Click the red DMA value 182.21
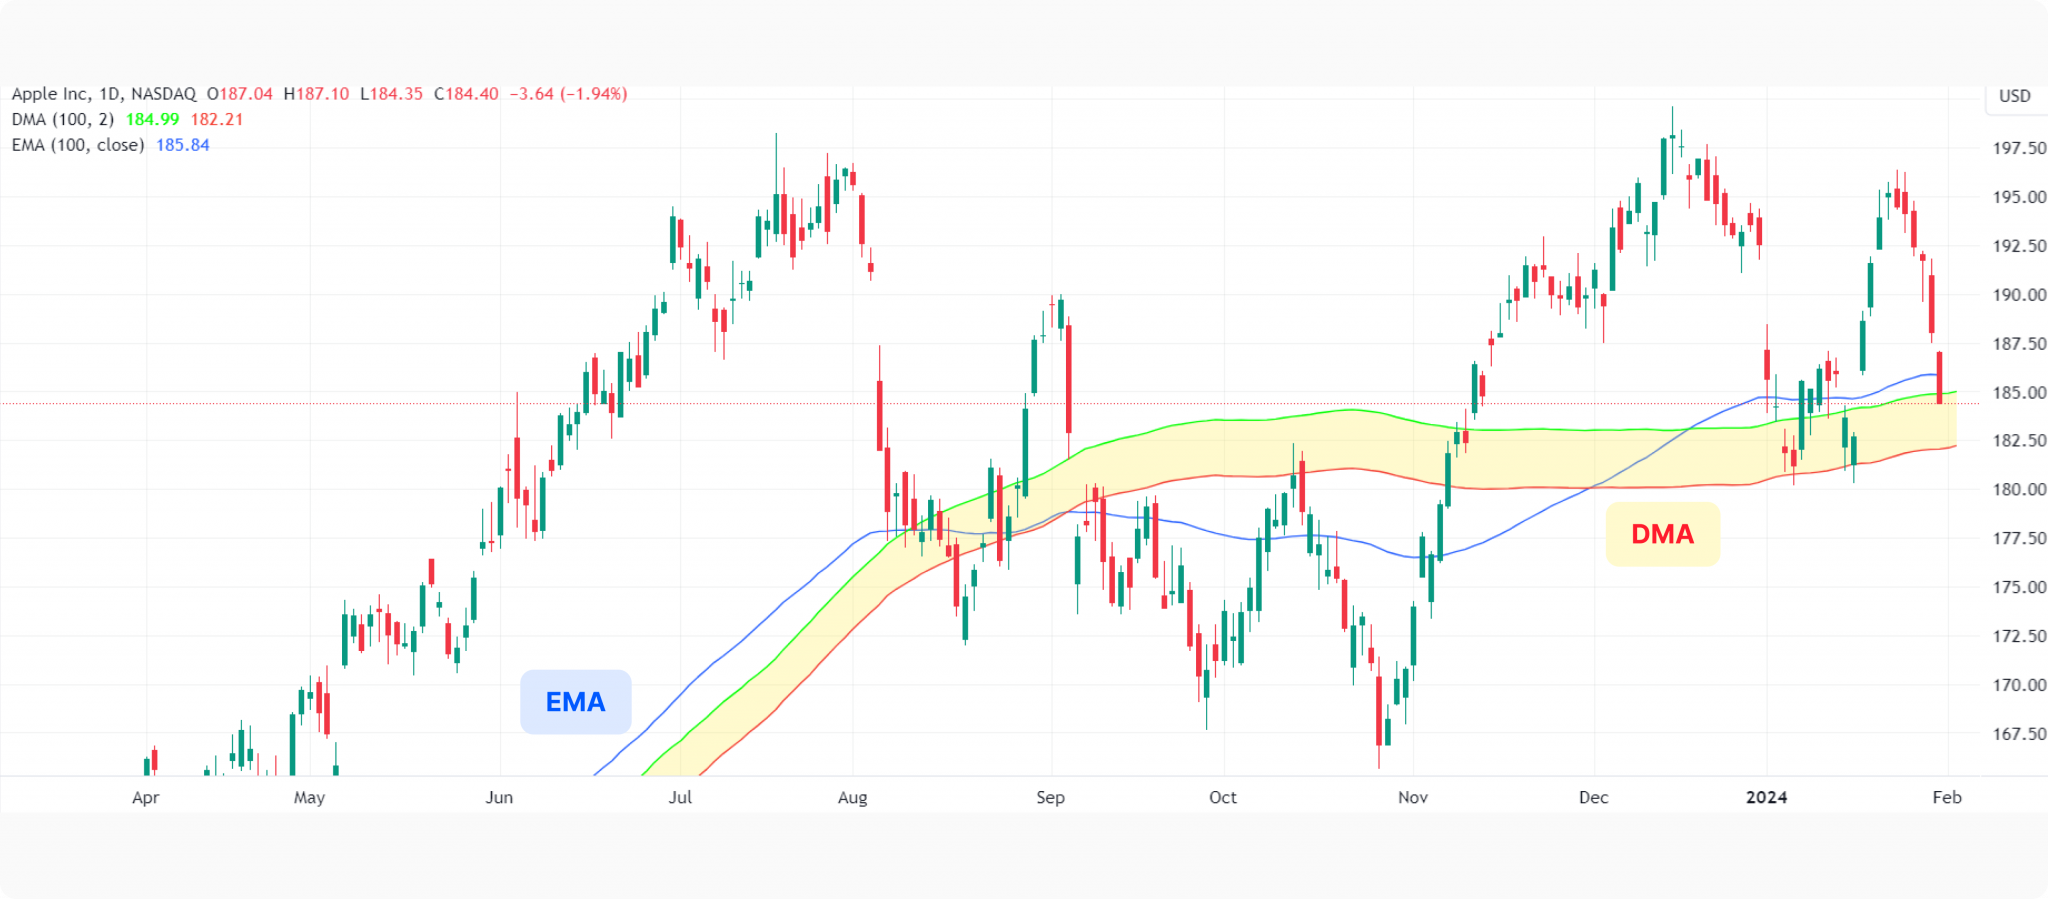Image resolution: width=2048 pixels, height=899 pixels. pos(217,119)
